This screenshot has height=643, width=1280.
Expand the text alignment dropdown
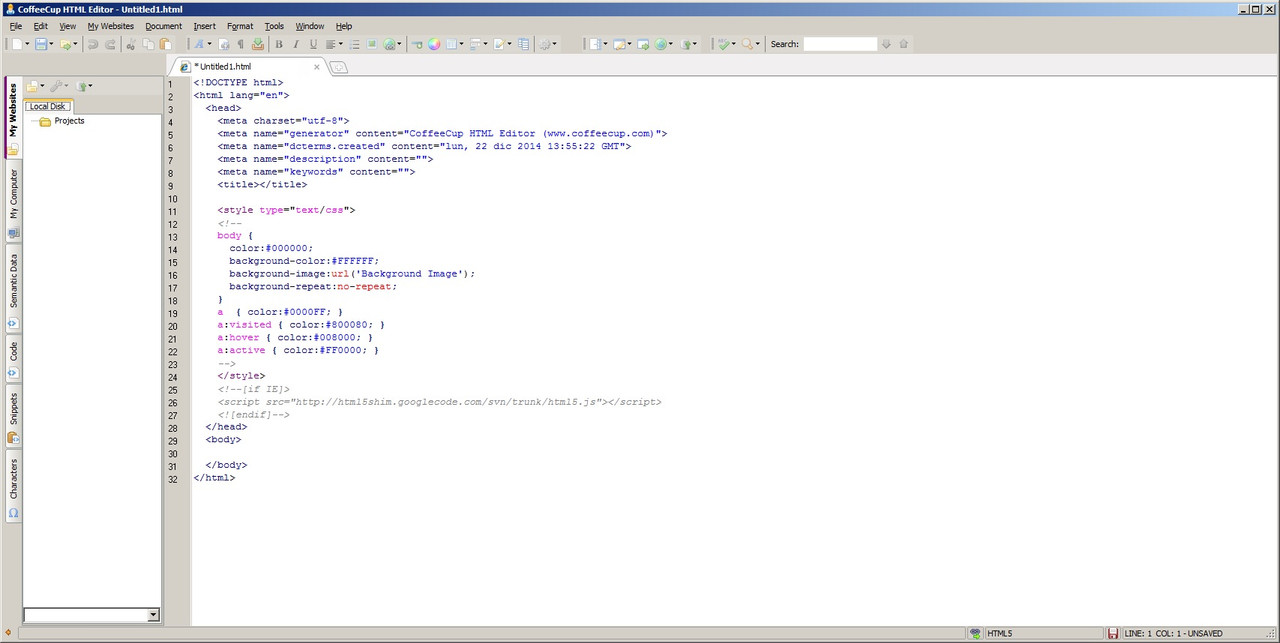[340, 44]
